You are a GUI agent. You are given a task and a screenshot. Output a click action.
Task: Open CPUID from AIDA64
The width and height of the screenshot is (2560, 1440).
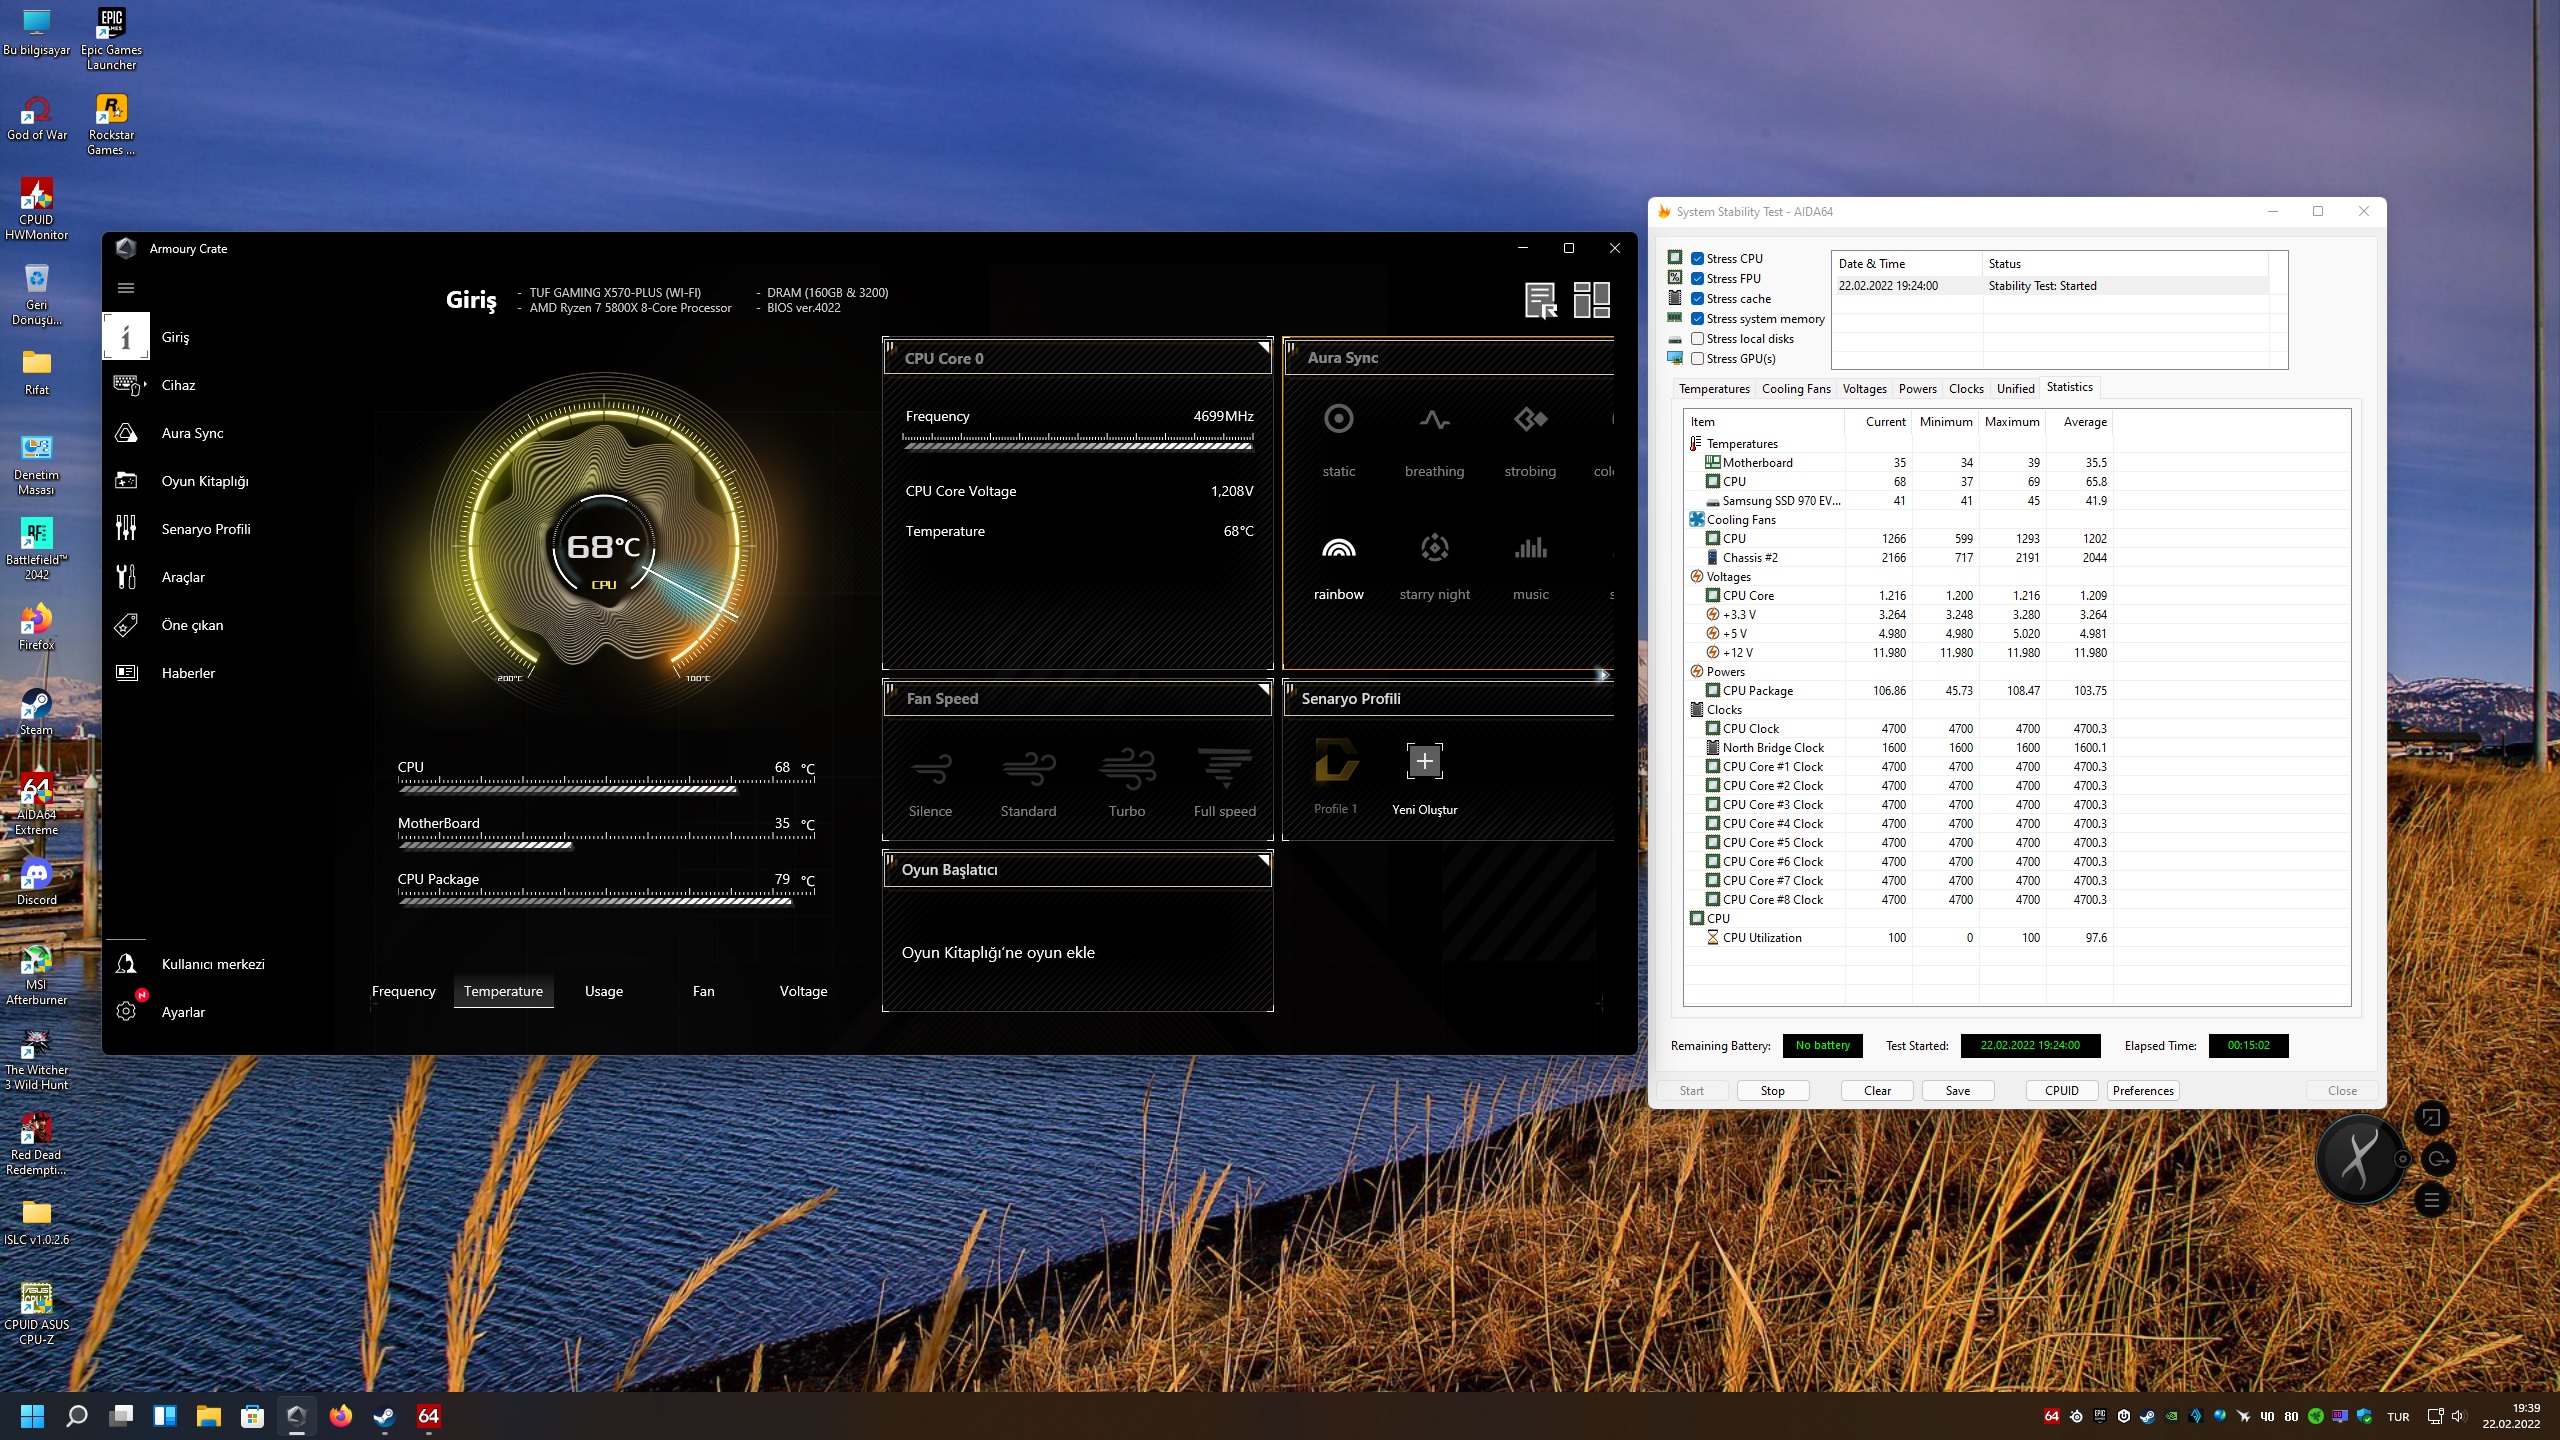click(2062, 1091)
